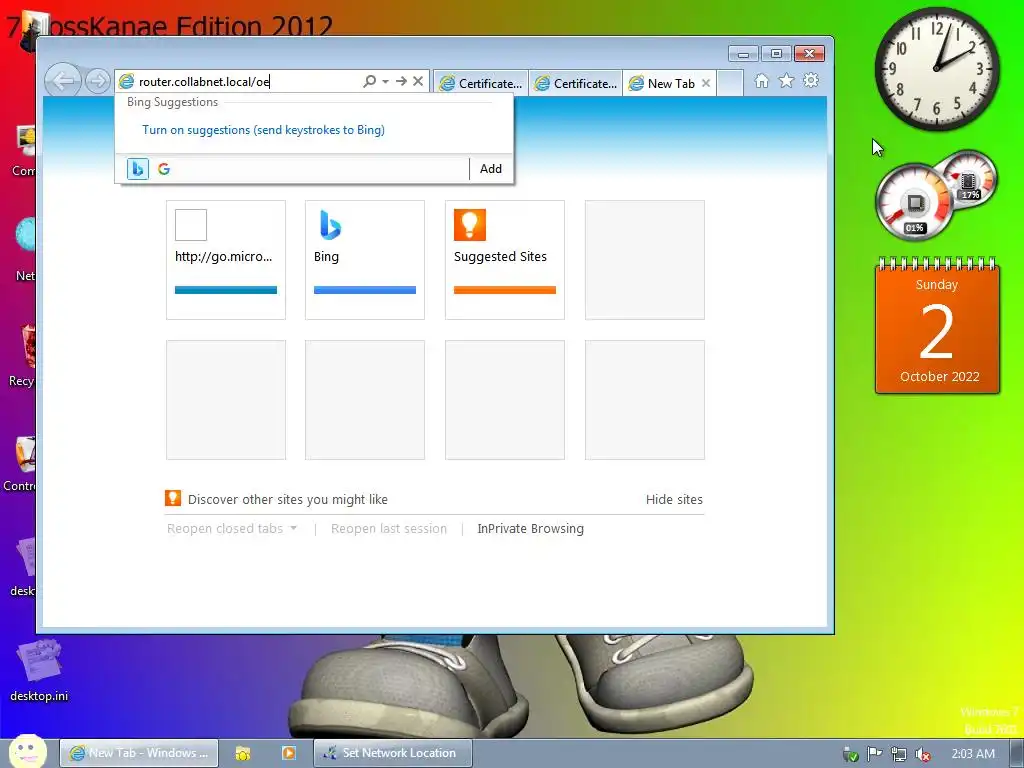
Task: Click the empty tile beside Suggested Sites
Action: (x=645, y=260)
